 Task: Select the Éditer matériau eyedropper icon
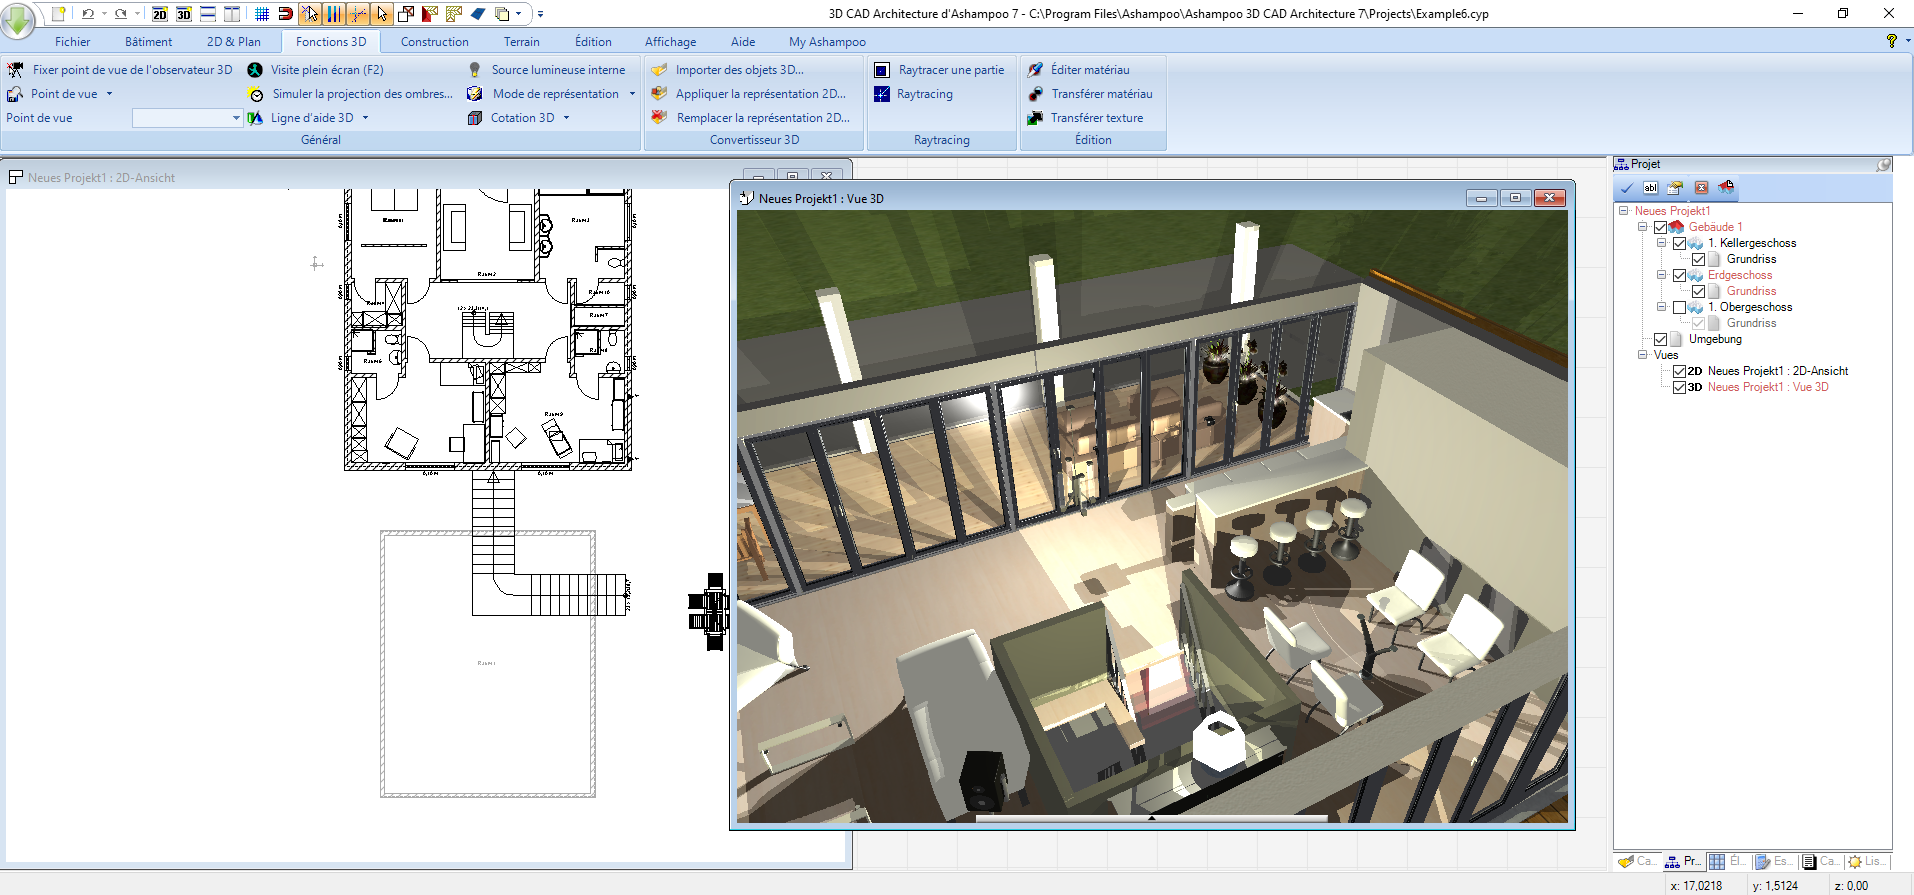pos(1036,70)
